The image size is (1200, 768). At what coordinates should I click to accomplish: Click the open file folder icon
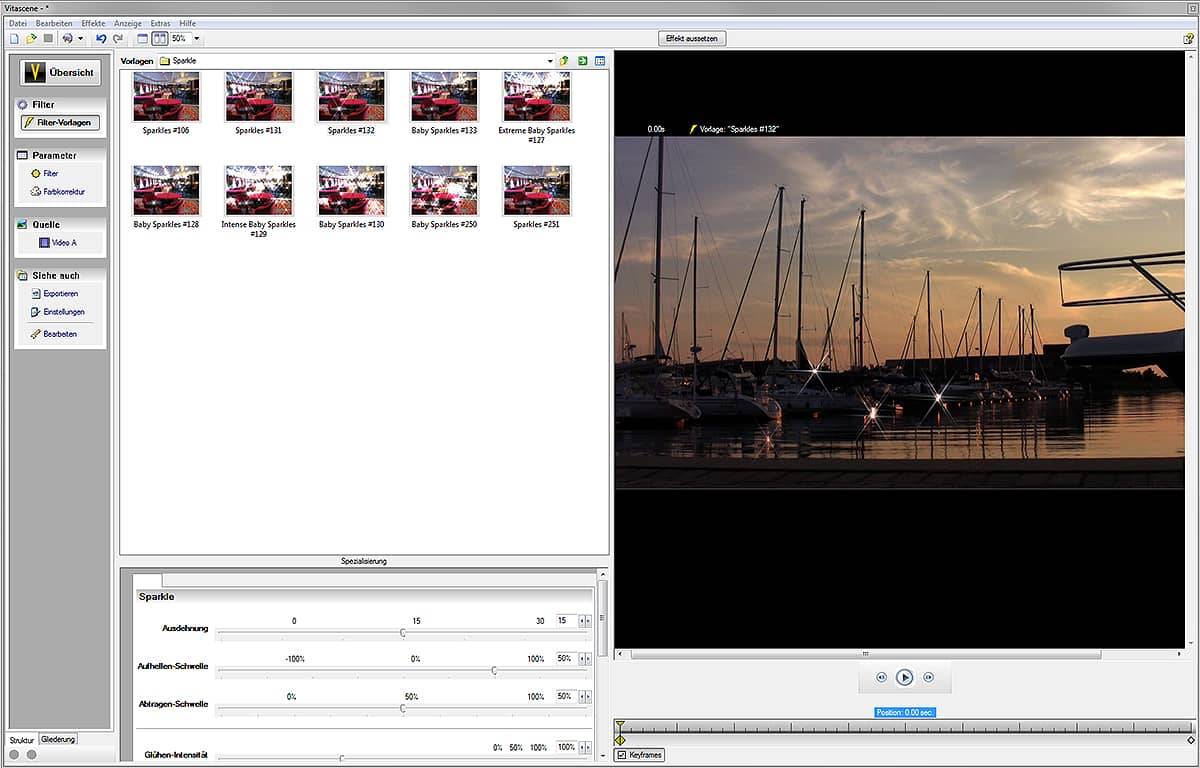coord(31,38)
